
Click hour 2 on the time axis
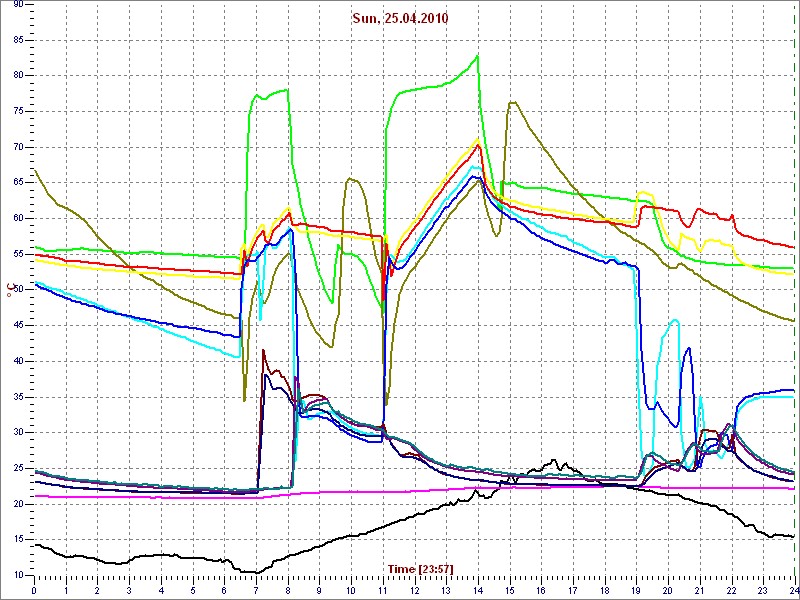click(x=97, y=590)
